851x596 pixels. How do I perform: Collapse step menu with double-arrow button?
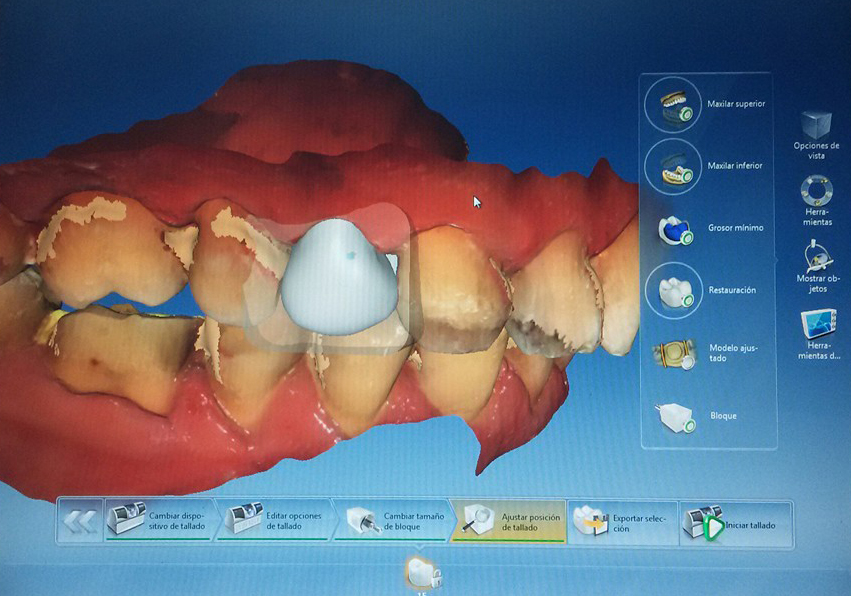pos(79,522)
